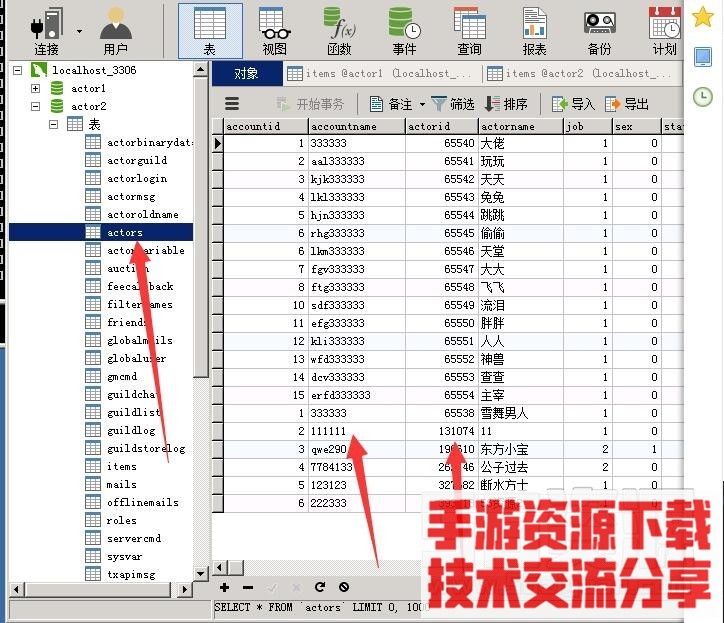Select the actoroldname table
The width and height of the screenshot is (724, 623).
click(x=142, y=214)
